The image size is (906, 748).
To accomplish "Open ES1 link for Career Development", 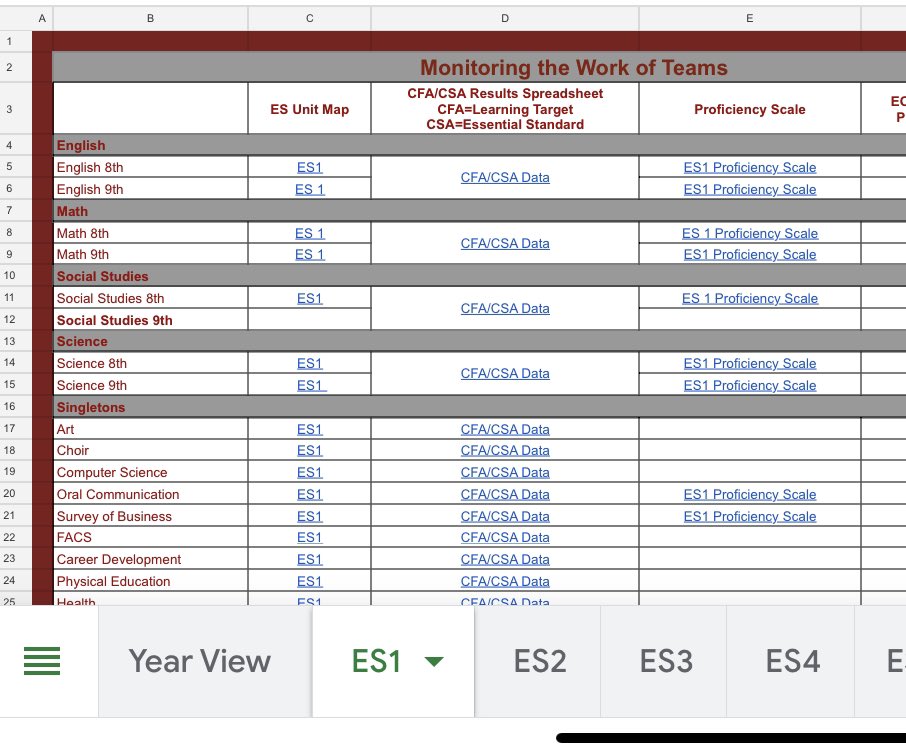I will coord(310,560).
